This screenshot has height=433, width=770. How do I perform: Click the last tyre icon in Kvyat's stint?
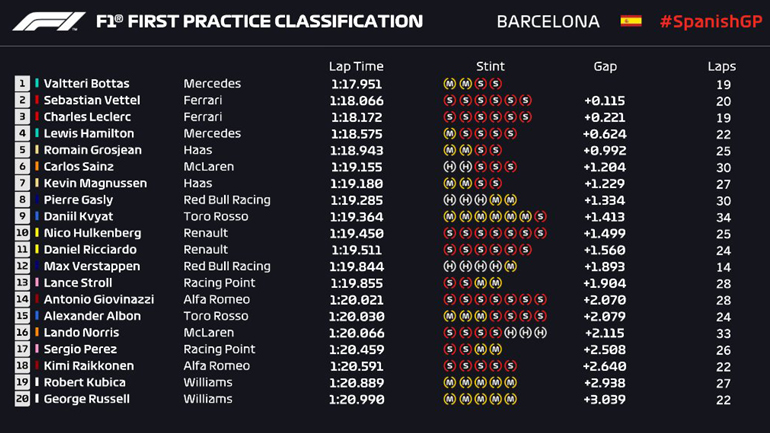click(x=541, y=217)
